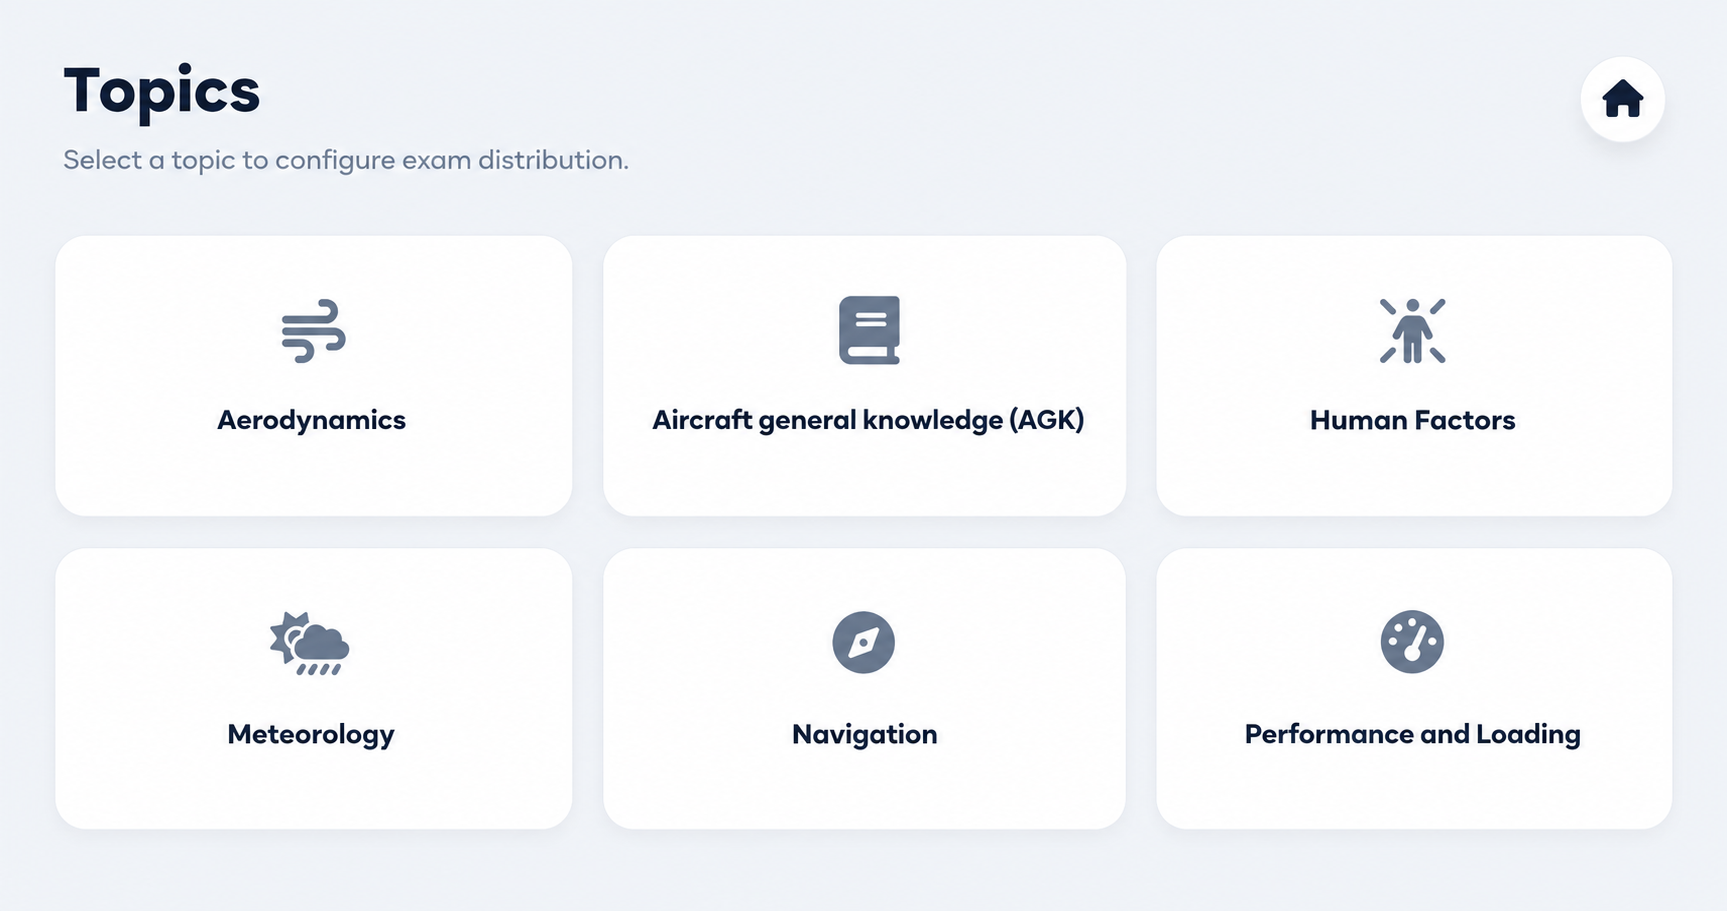Click the home icon button

(1622, 99)
